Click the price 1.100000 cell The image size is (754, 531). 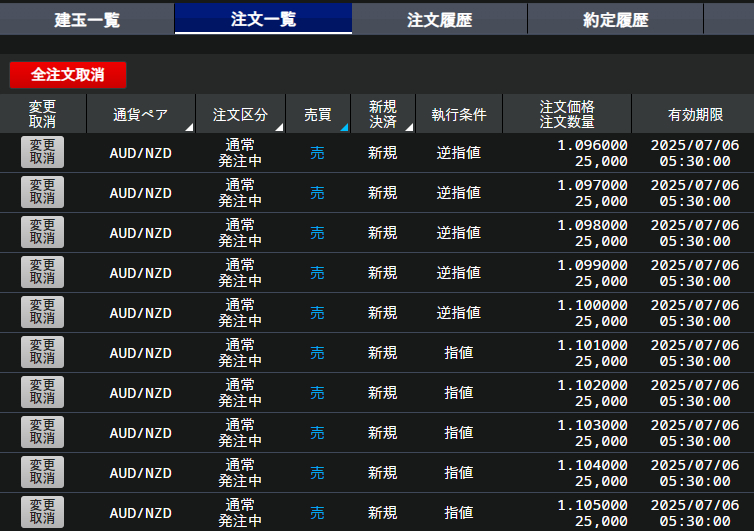click(592, 305)
